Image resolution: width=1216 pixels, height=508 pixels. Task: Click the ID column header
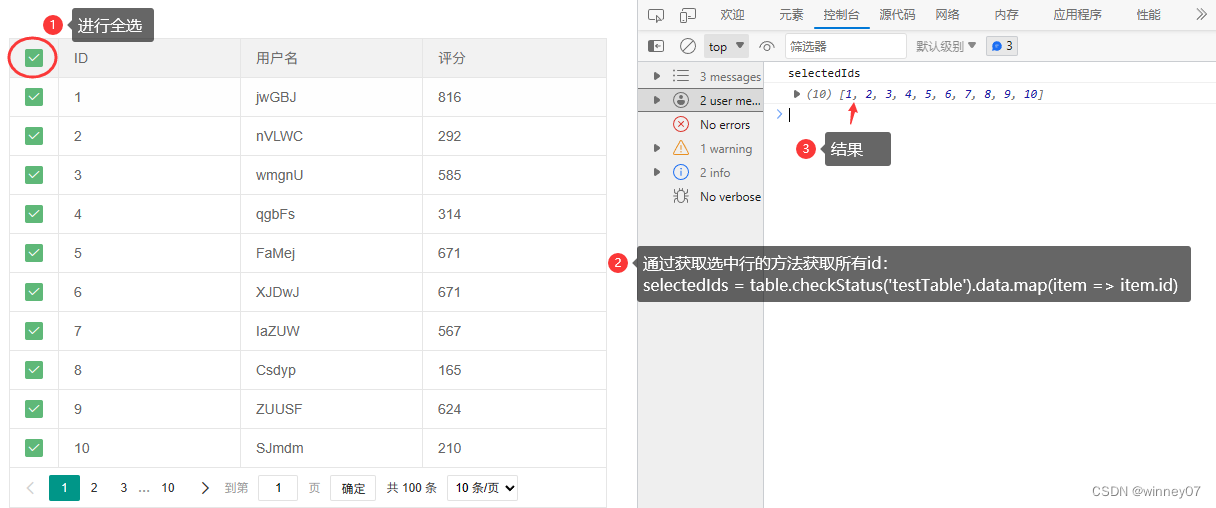click(149, 58)
